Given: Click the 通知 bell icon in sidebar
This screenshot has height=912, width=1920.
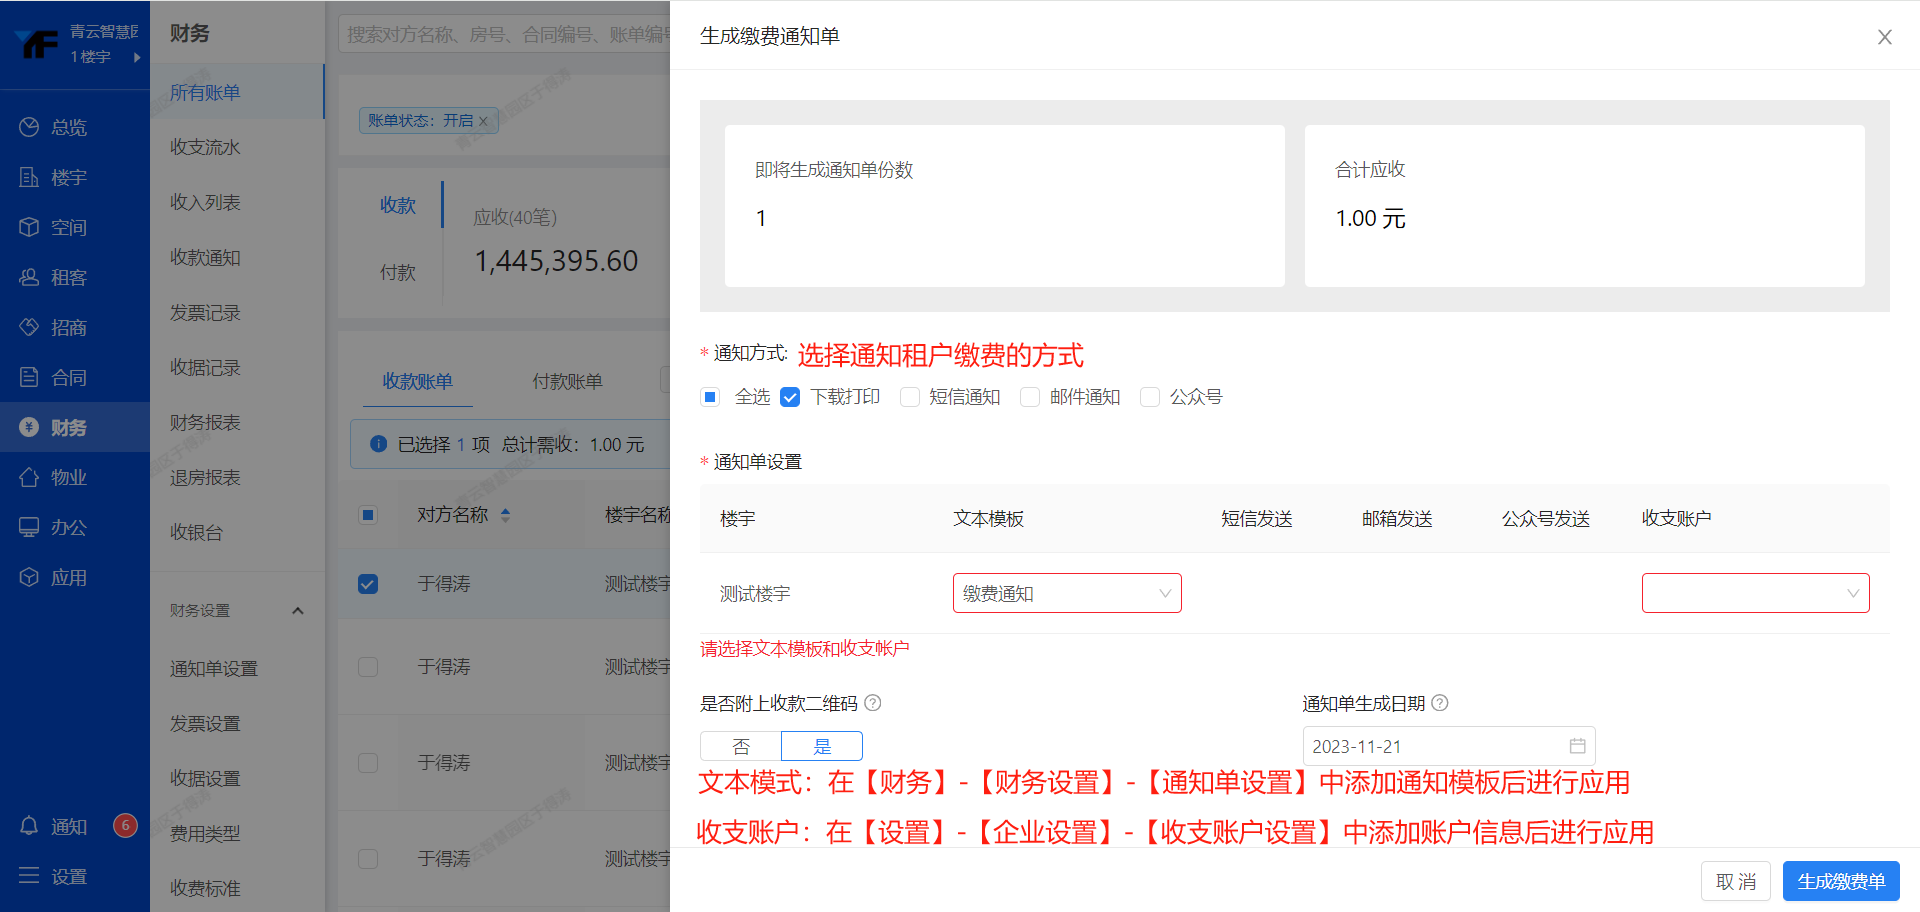Looking at the screenshot, I should [29, 826].
